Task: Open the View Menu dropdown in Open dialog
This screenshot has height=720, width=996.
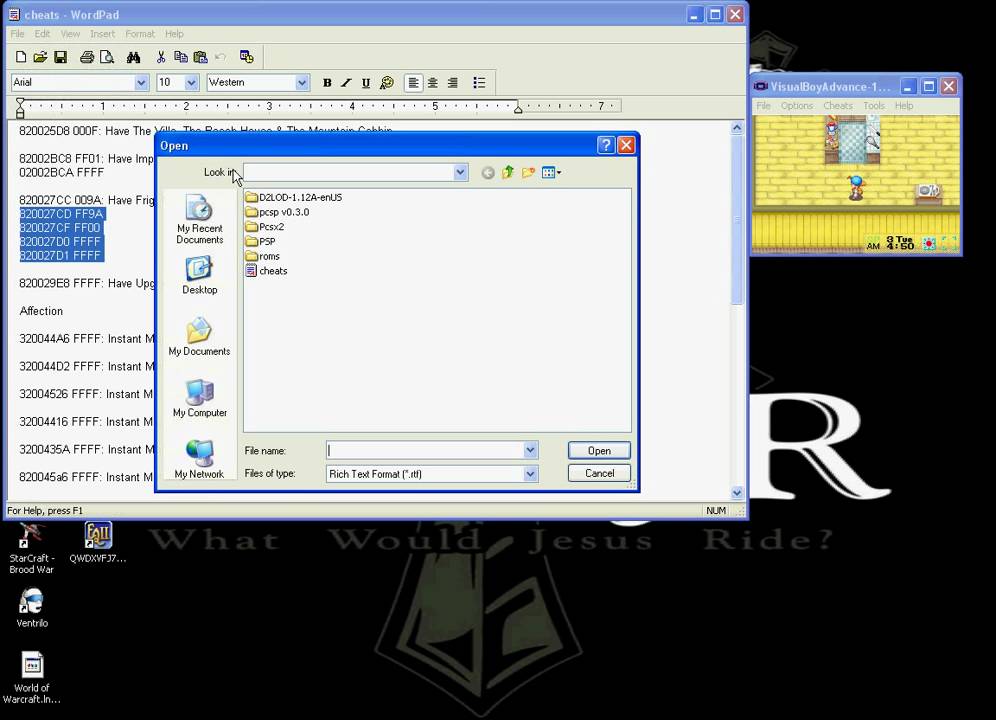Action: pyautogui.click(x=551, y=172)
